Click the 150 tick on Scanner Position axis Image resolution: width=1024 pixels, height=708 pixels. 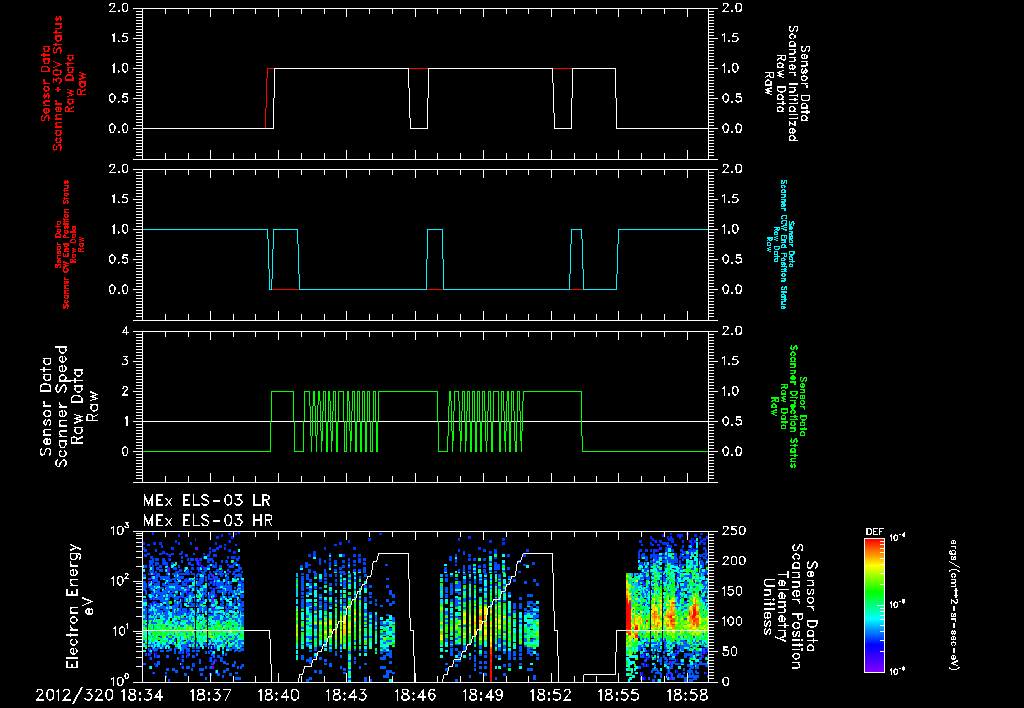tap(733, 591)
